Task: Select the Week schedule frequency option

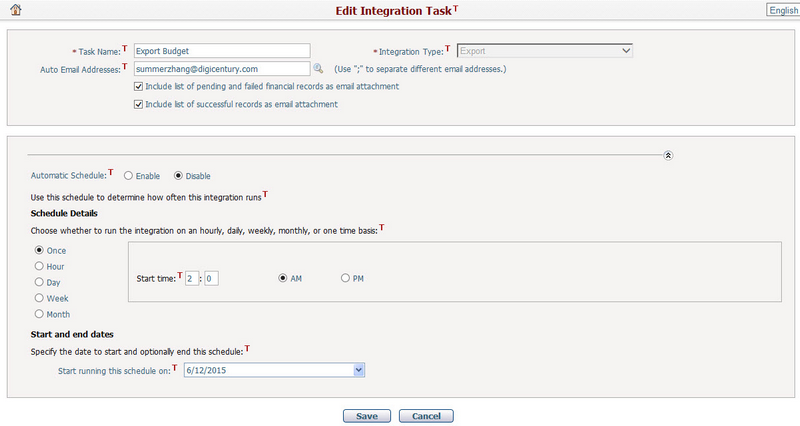Action: (x=39, y=298)
